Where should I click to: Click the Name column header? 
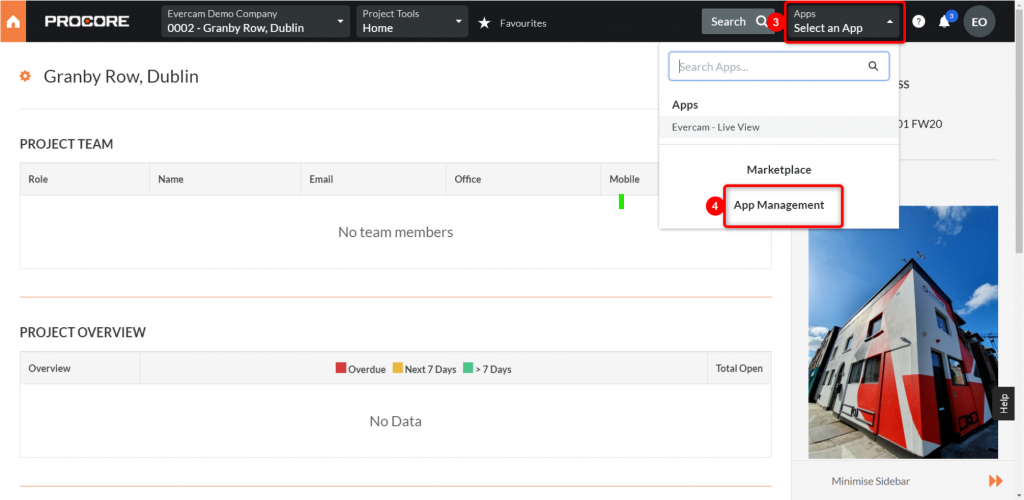pos(225,179)
